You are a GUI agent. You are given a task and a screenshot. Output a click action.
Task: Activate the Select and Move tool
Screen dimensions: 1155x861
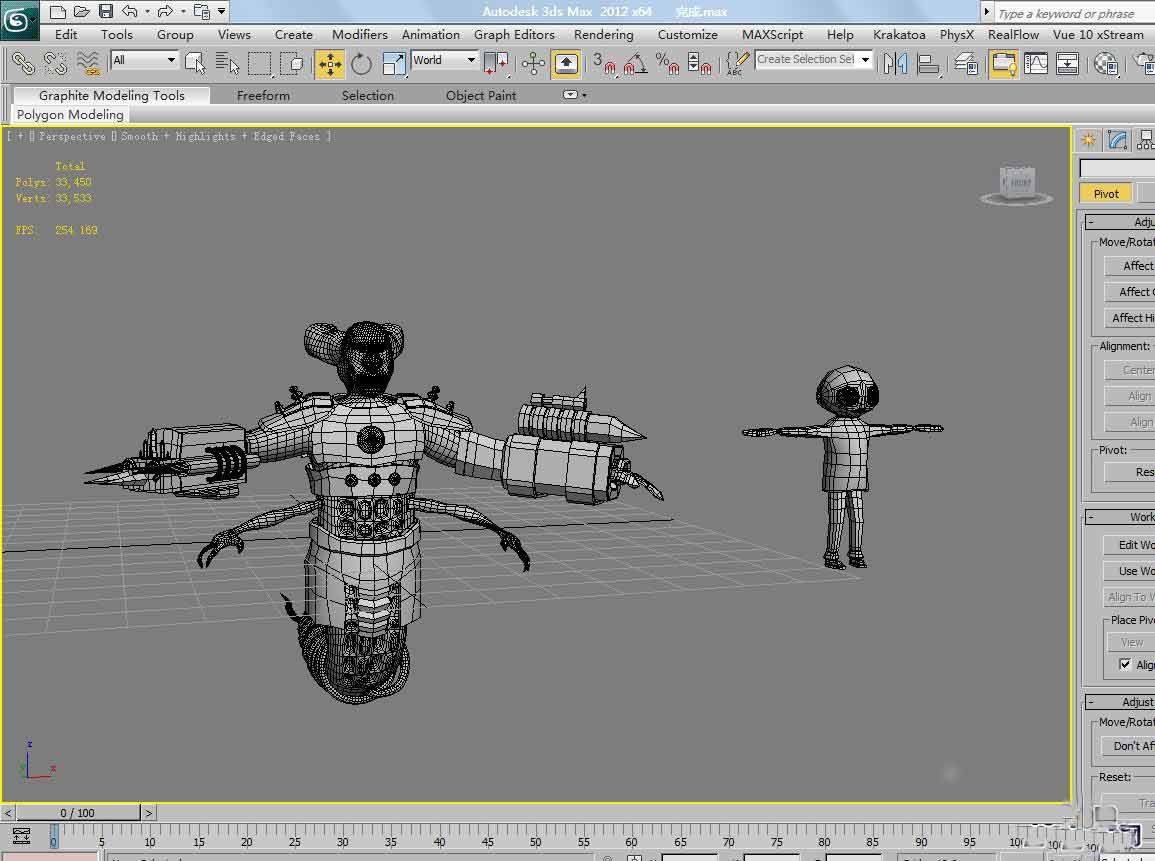[x=329, y=64]
